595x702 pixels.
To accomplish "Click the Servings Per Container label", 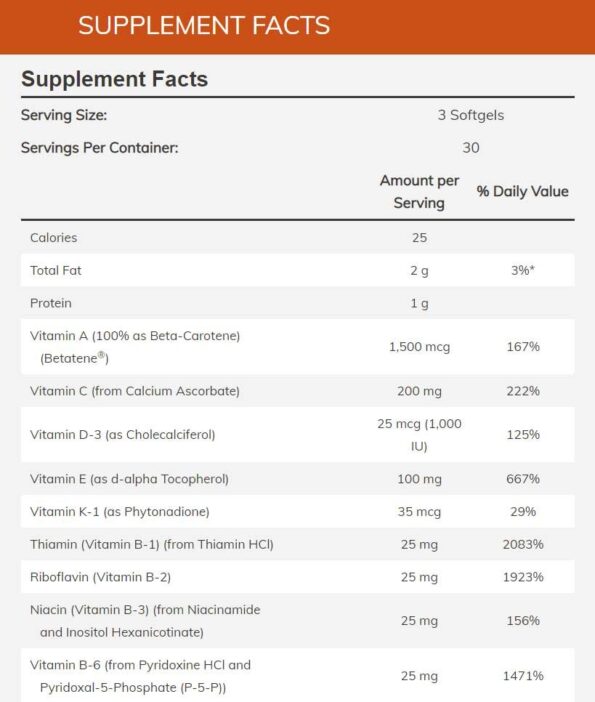I will [x=99, y=148].
